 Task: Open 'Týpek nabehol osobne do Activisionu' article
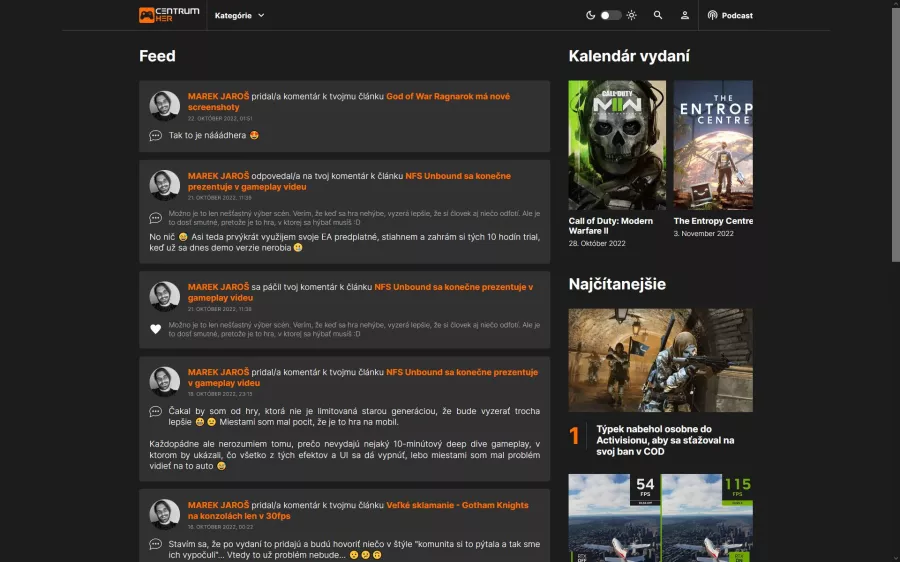665,440
